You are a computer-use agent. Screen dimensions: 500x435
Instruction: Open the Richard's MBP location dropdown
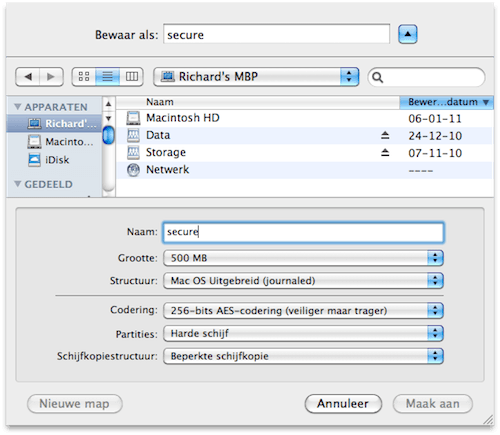point(256,77)
